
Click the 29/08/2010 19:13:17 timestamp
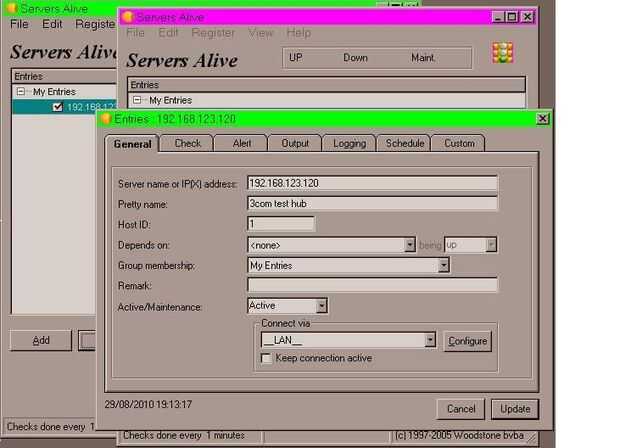coord(148,405)
